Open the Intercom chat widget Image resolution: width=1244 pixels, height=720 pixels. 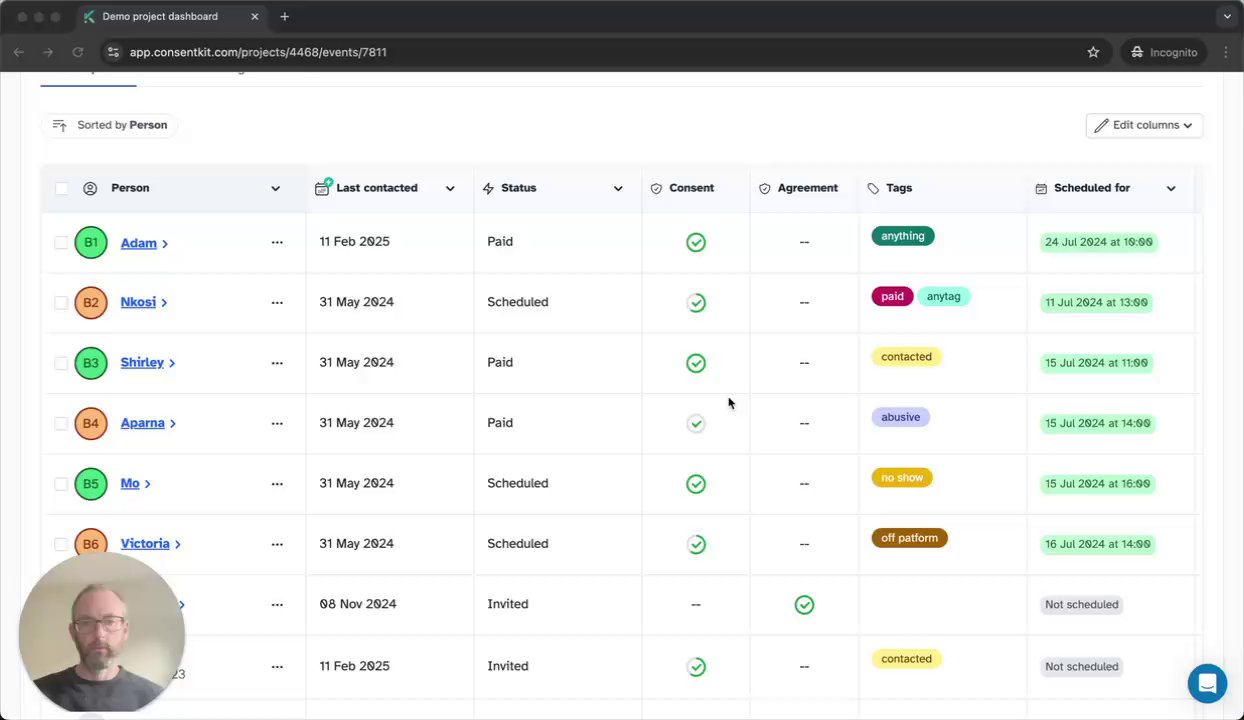click(1207, 684)
